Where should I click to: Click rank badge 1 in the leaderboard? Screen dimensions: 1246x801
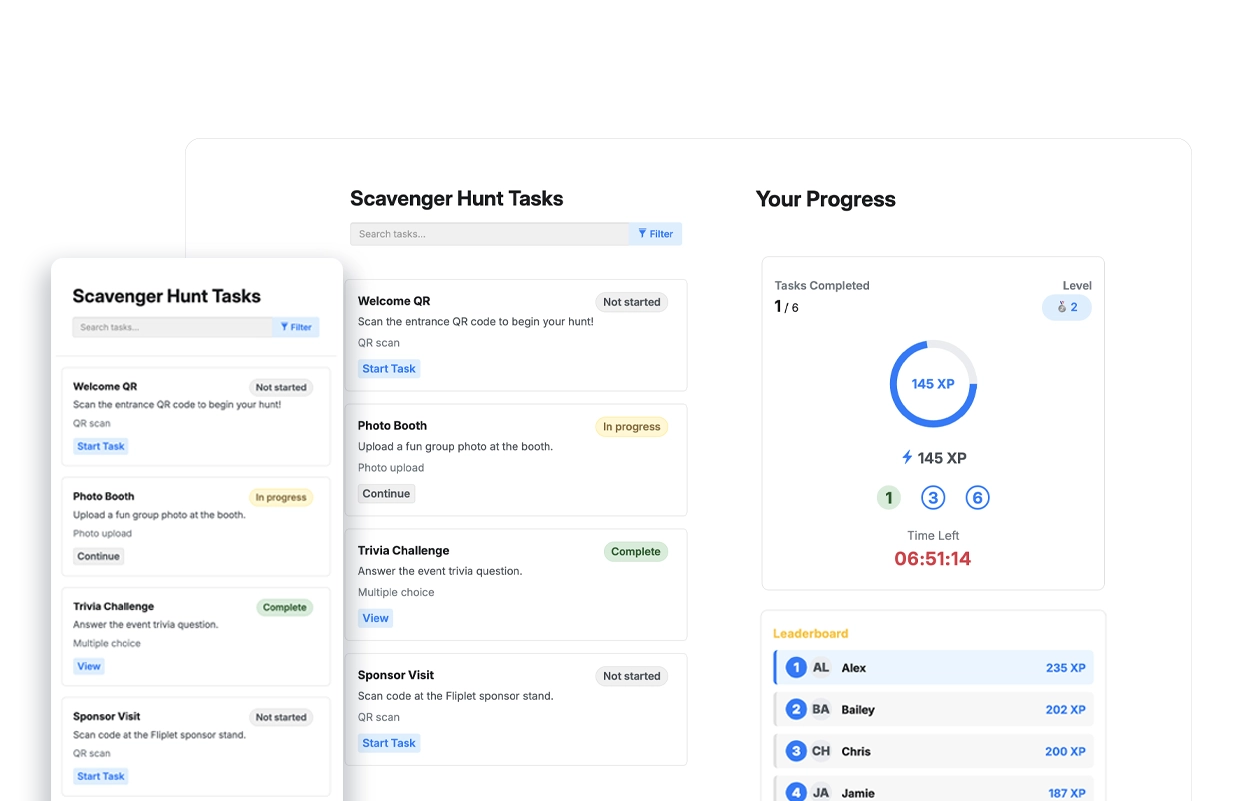coord(796,668)
